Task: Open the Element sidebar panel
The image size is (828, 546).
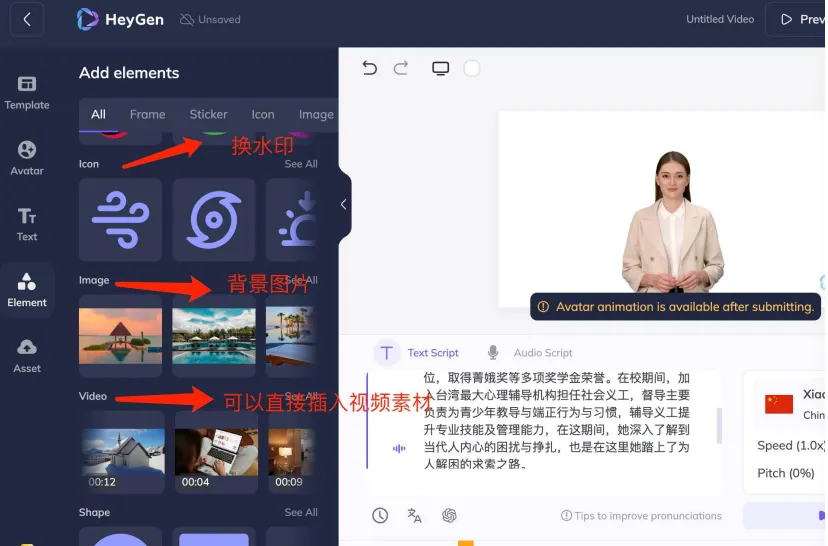Action: [x=27, y=290]
